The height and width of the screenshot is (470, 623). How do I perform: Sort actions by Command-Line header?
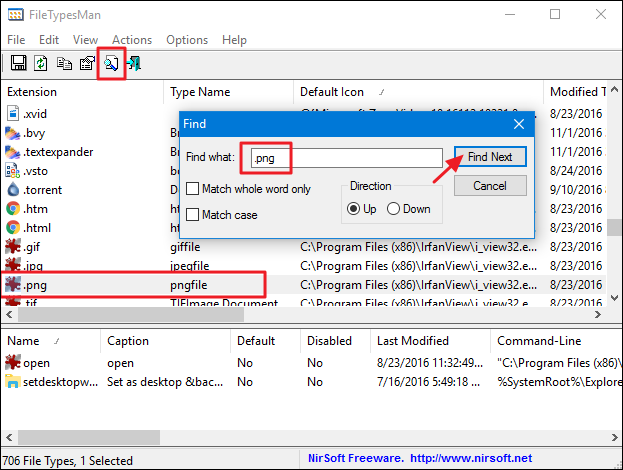[557, 341]
